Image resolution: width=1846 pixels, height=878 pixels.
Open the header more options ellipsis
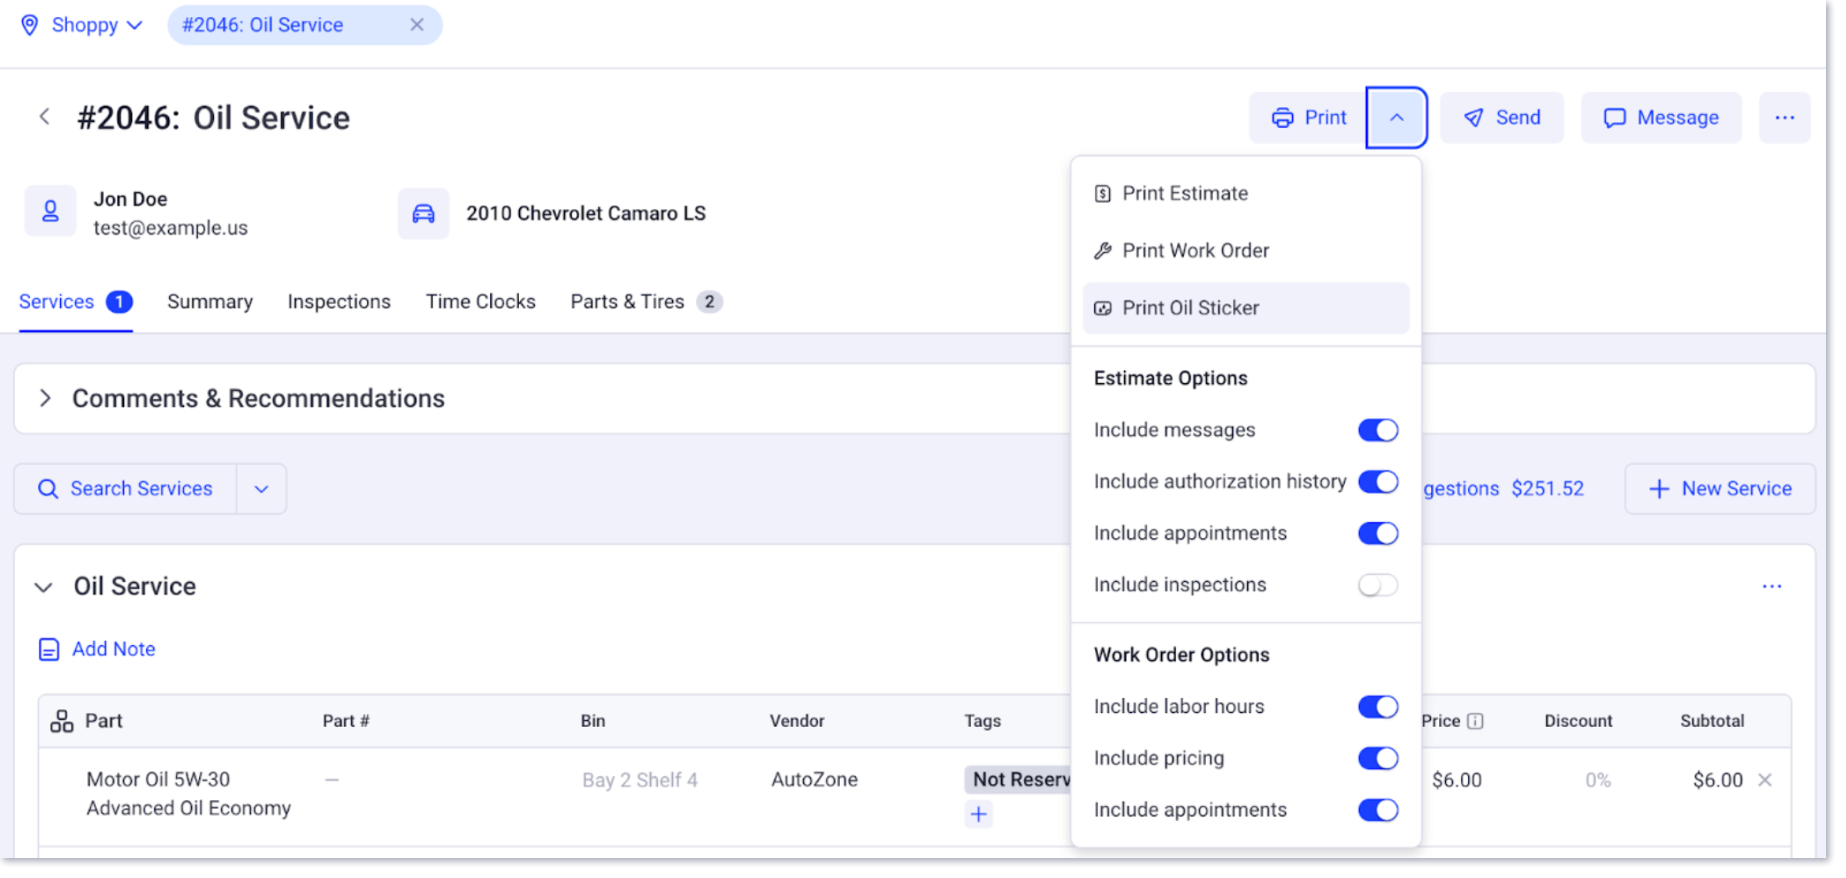(x=1785, y=118)
